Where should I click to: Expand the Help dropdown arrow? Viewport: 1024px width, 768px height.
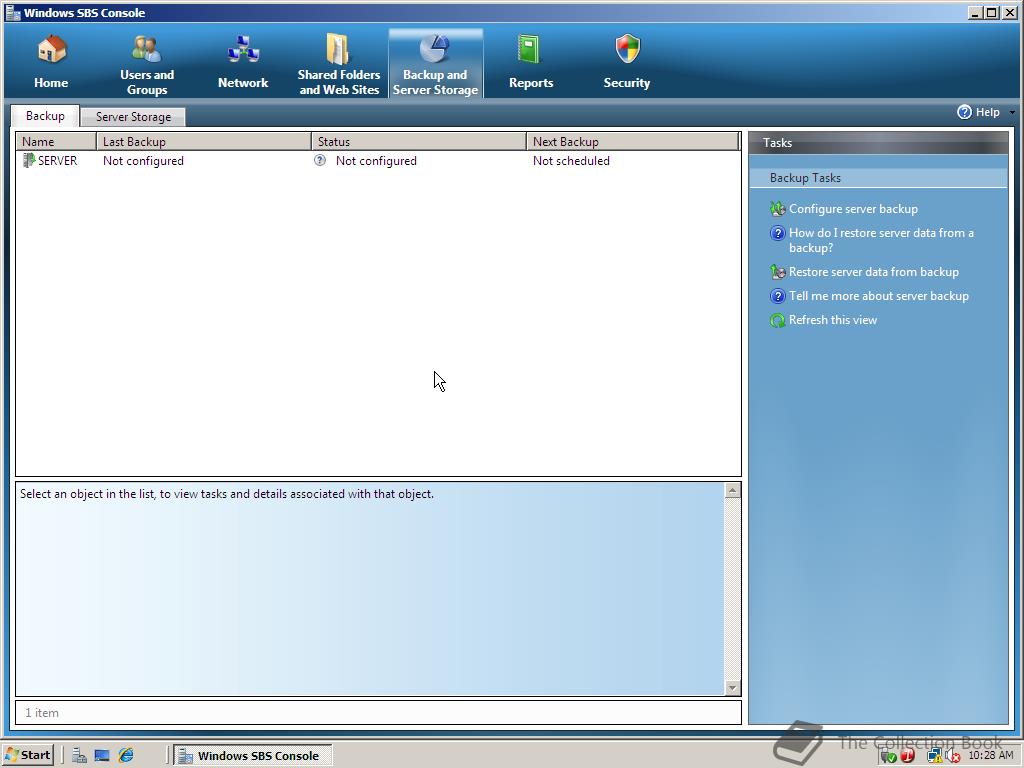pyautogui.click(x=1012, y=112)
